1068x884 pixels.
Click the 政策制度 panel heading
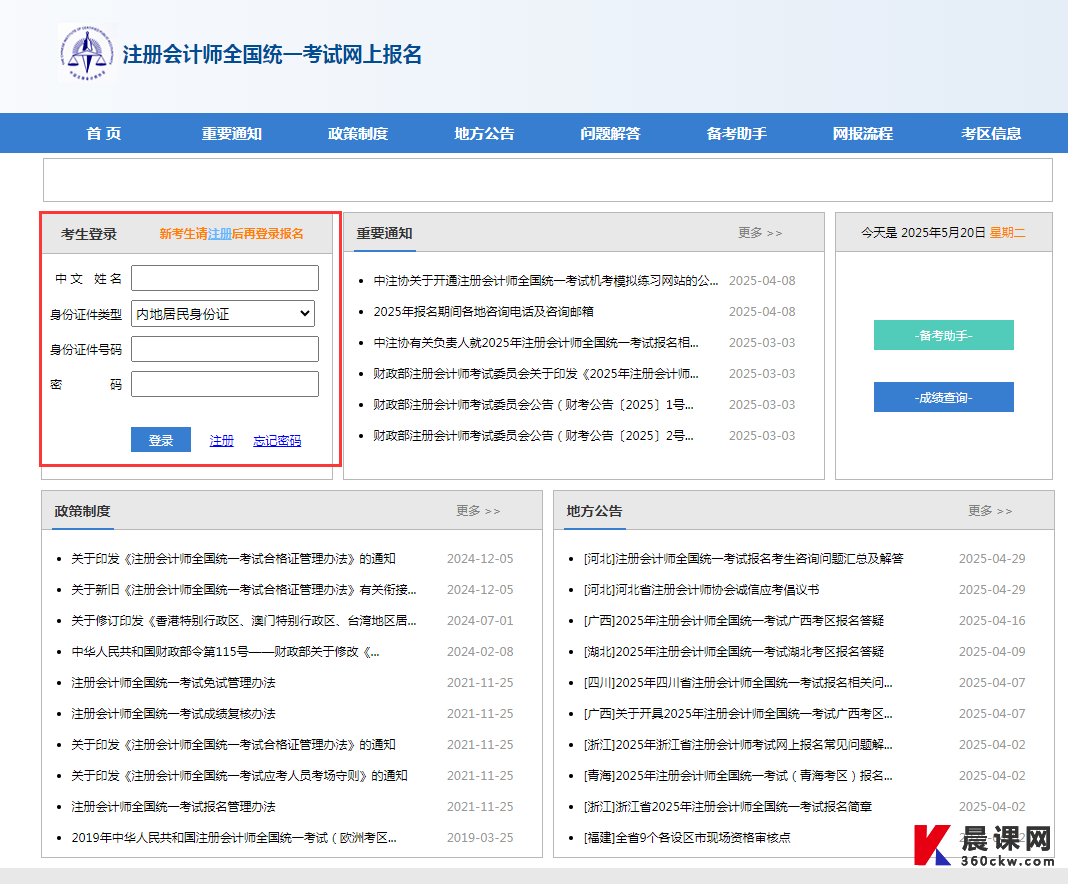[x=82, y=511]
